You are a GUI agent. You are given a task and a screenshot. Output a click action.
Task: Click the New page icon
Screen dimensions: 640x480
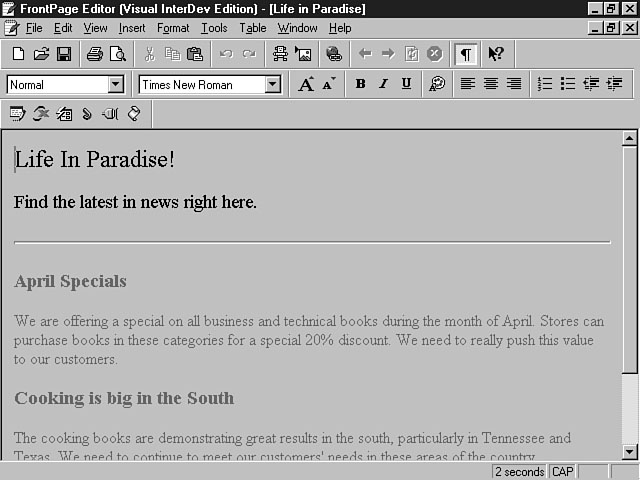click(x=18, y=54)
